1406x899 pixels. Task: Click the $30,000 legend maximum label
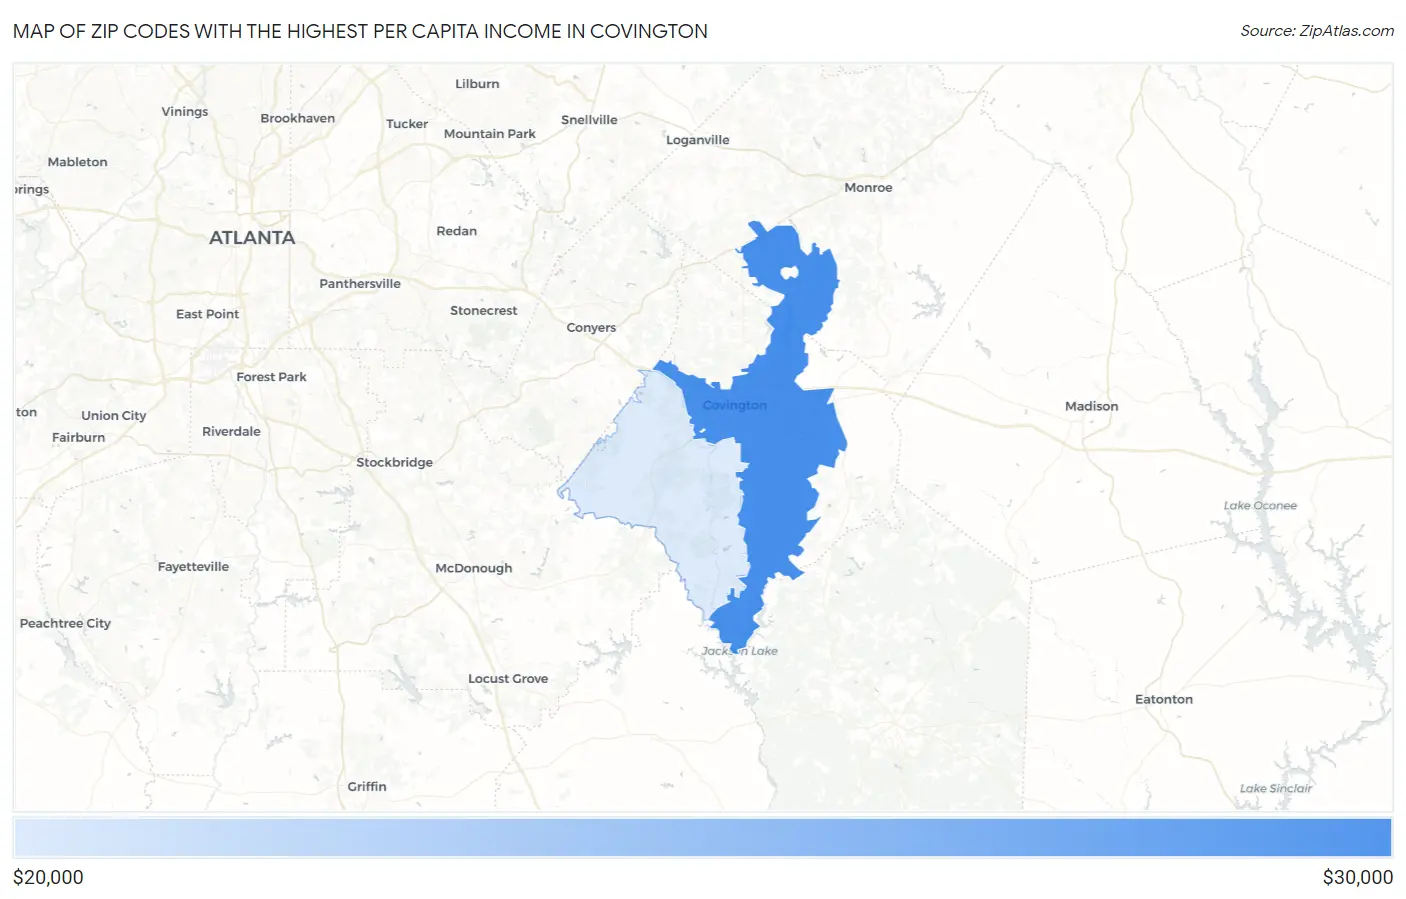coord(1357,877)
